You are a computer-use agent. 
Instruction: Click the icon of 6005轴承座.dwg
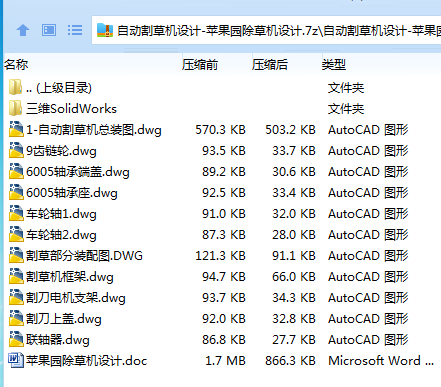click(16, 192)
